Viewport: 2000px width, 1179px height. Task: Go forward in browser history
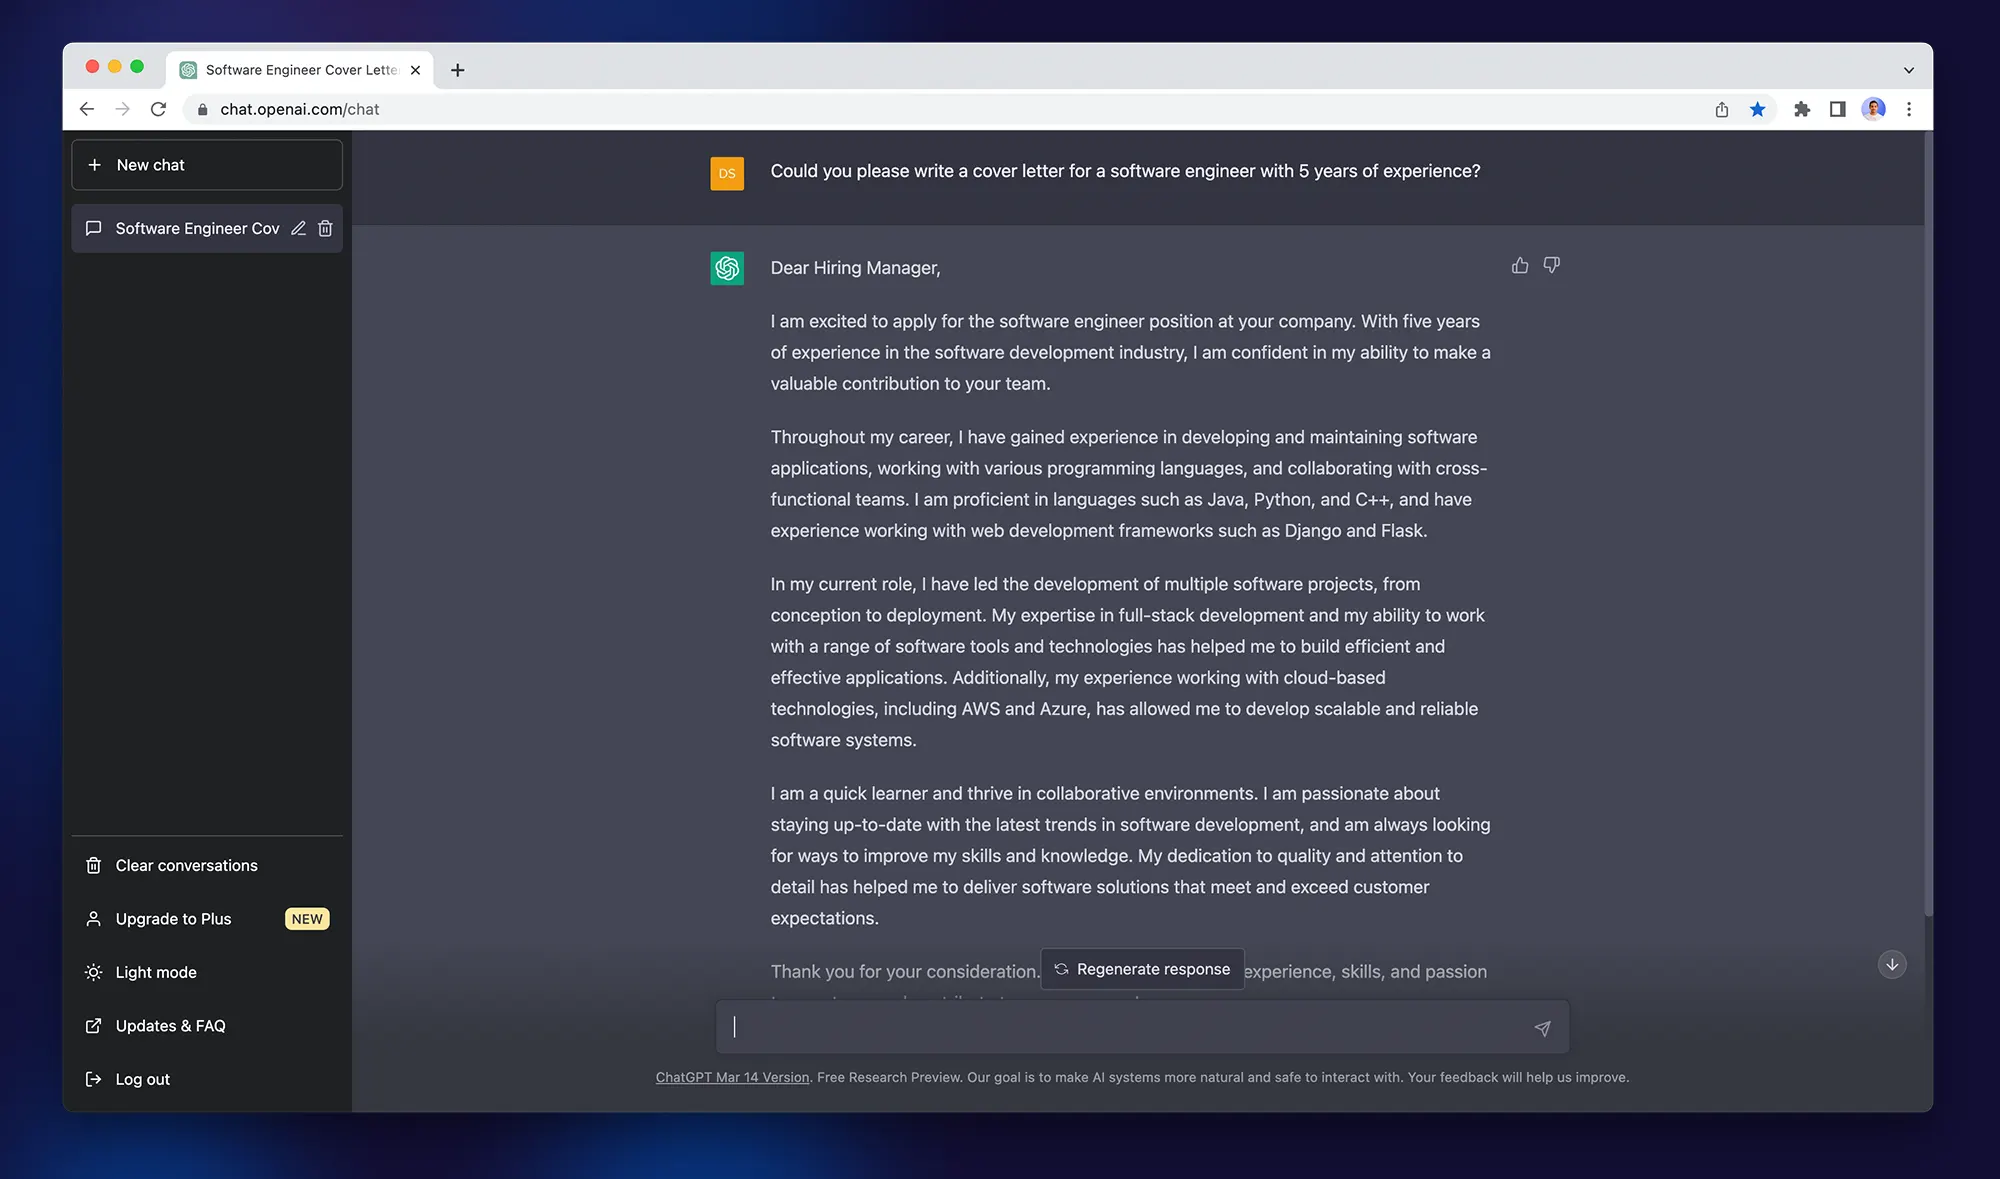pyautogui.click(x=122, y=109)
